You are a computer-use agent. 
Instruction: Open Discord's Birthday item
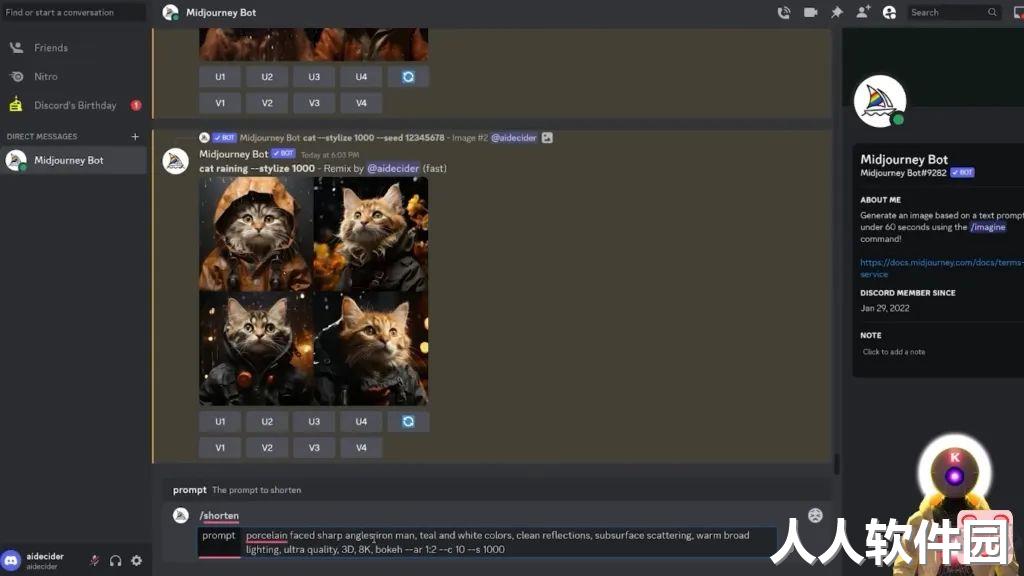coord(73,105)
